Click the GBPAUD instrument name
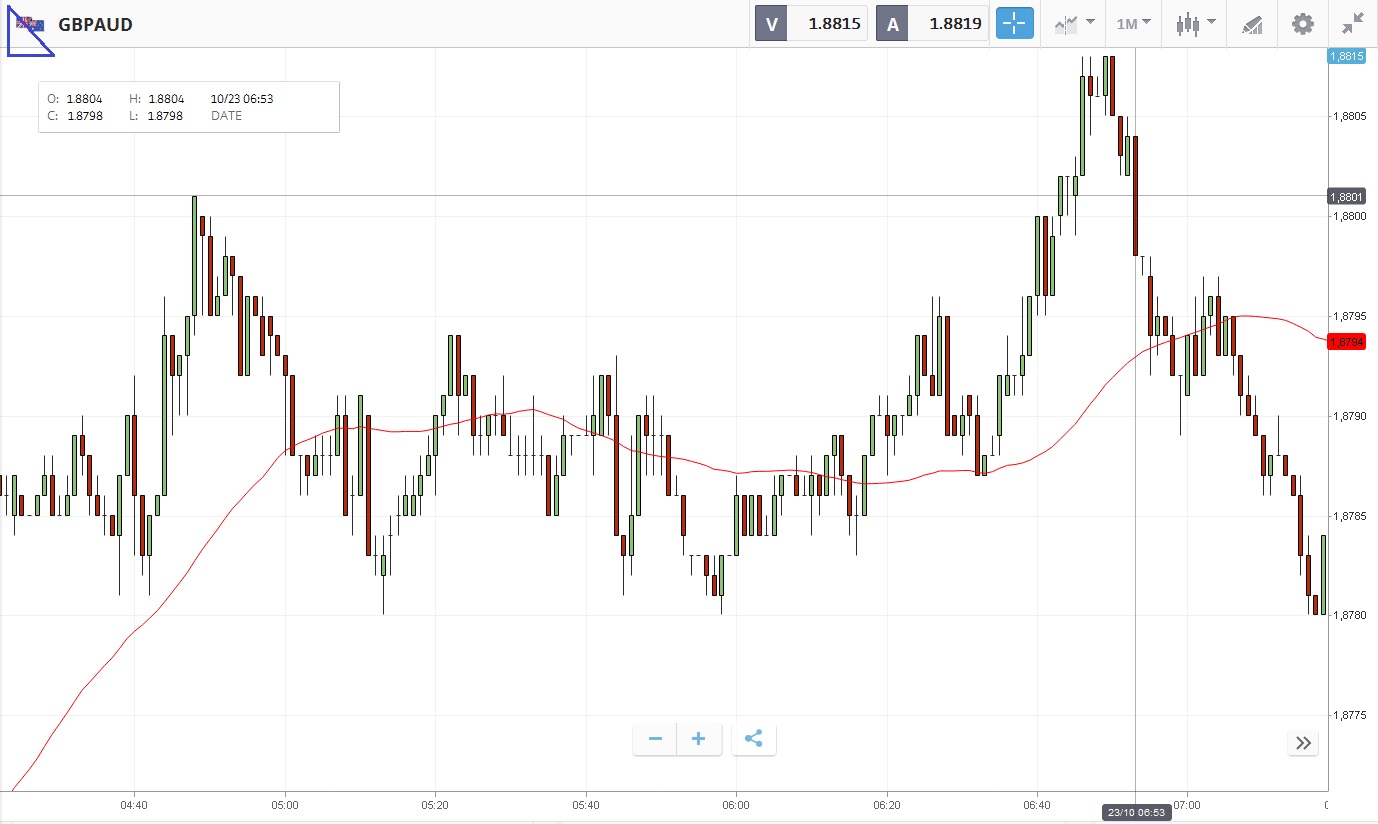The height and width of the screenshot is (824, 1378). [x=95, y=24]
